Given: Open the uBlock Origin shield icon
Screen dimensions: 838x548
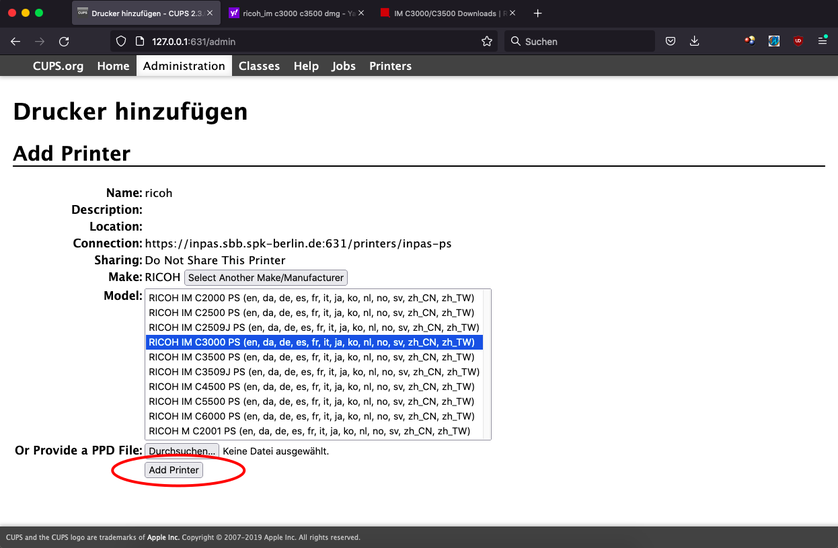Looking at the screenshot, I should [798, 41].
